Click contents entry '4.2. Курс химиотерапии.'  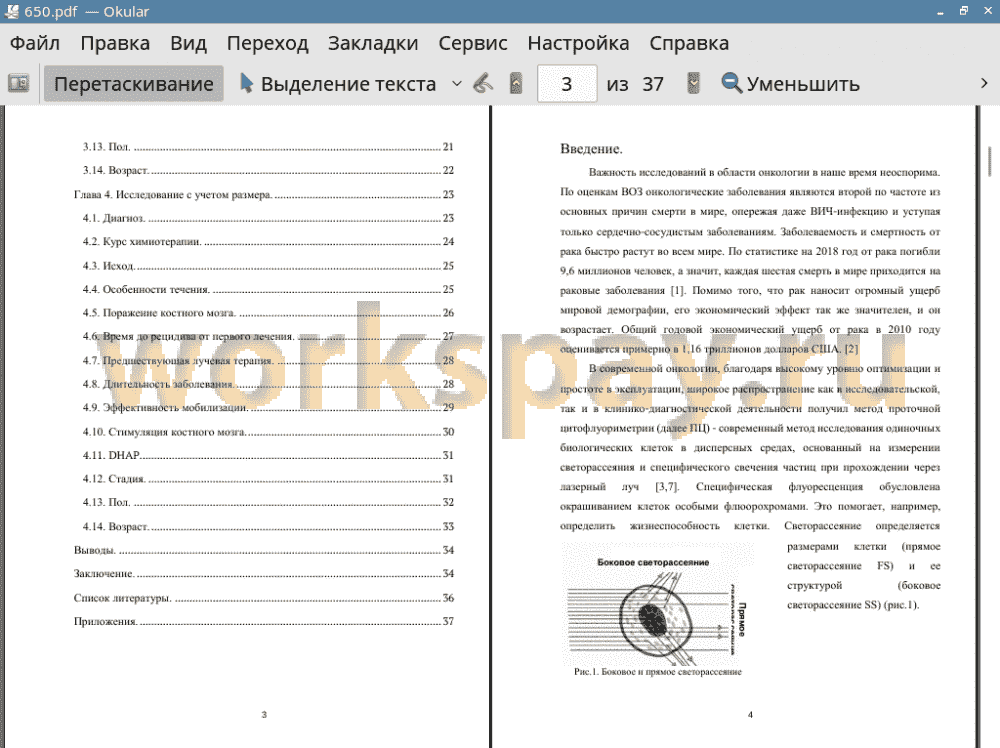(x=268, y=242)
